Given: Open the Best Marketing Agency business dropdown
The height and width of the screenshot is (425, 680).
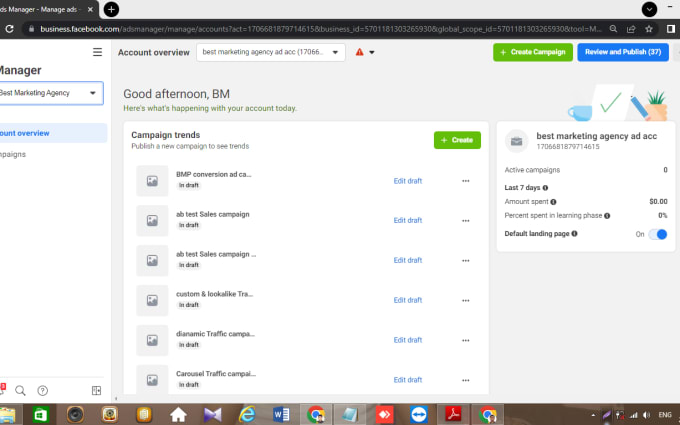Looking at the screenshot, I should [51, 93].
